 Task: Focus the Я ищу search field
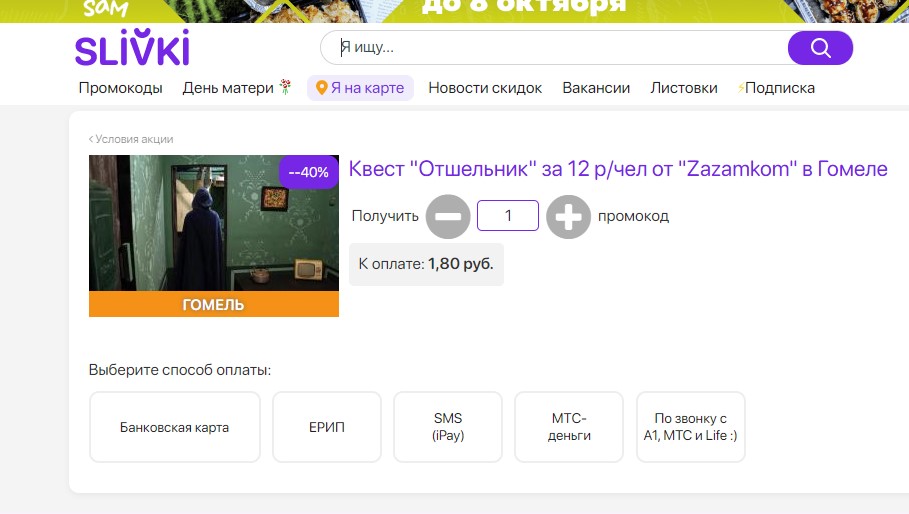[555, 48]
